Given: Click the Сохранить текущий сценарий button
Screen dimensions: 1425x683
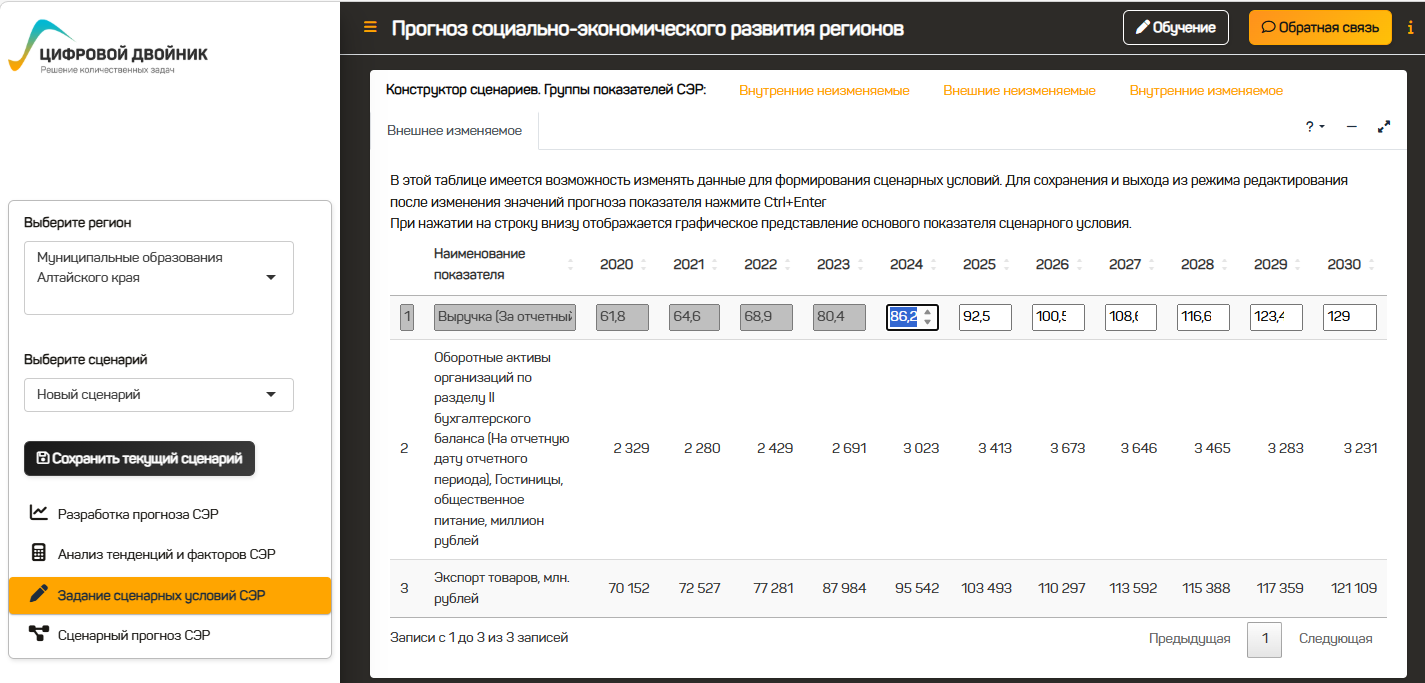Looking at the screenshot, I should [x=139, y=459].
